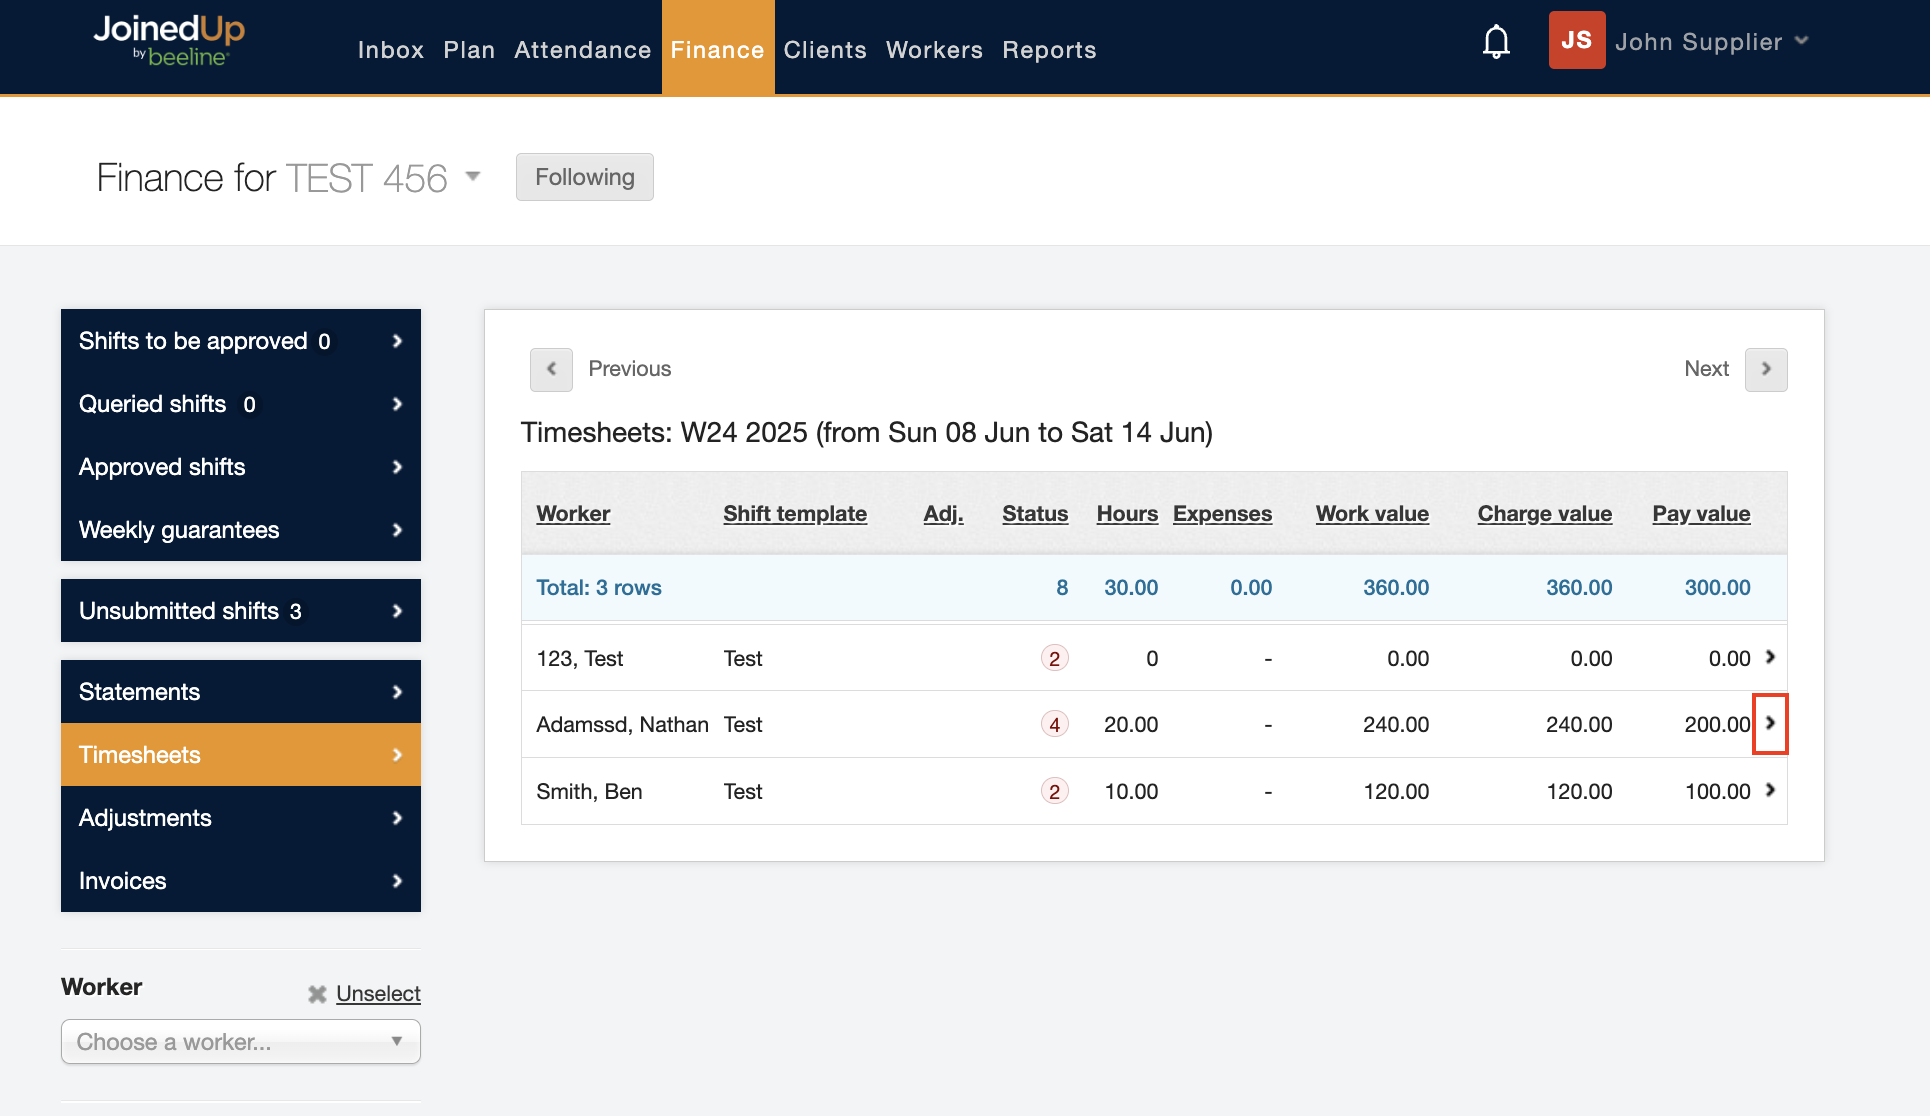This screenshot has height=1116, width=1930.
Task: Click the X icon beside Unselect
Action: pyautogui.click(x=317, y=994)
